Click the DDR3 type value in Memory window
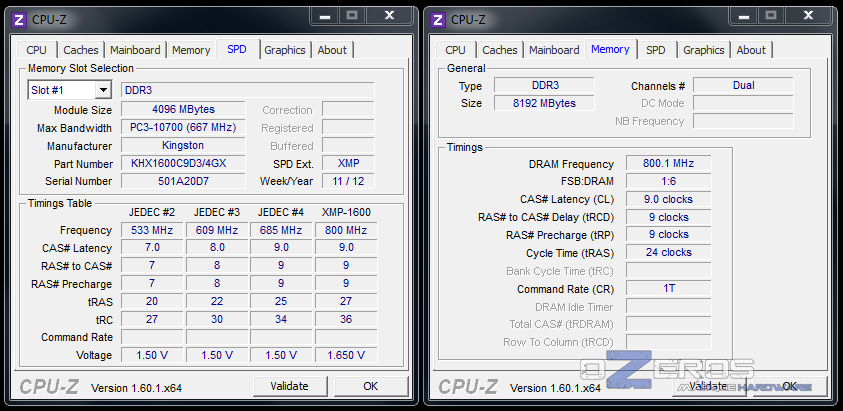Image resolution: width=843 pixels, height=411 pixels. (544, 85)
